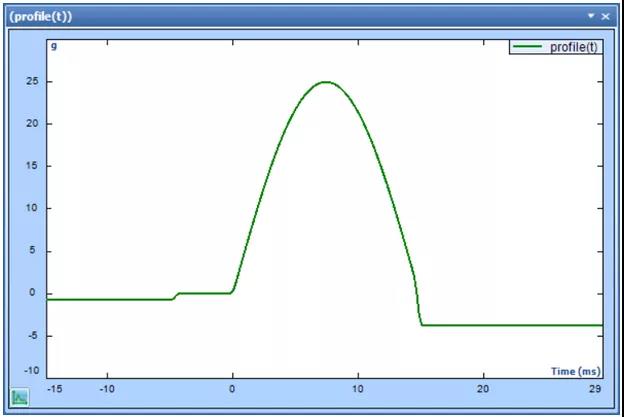Click the profile(t) legend label

pyautogui.click(x=575, y=47)
